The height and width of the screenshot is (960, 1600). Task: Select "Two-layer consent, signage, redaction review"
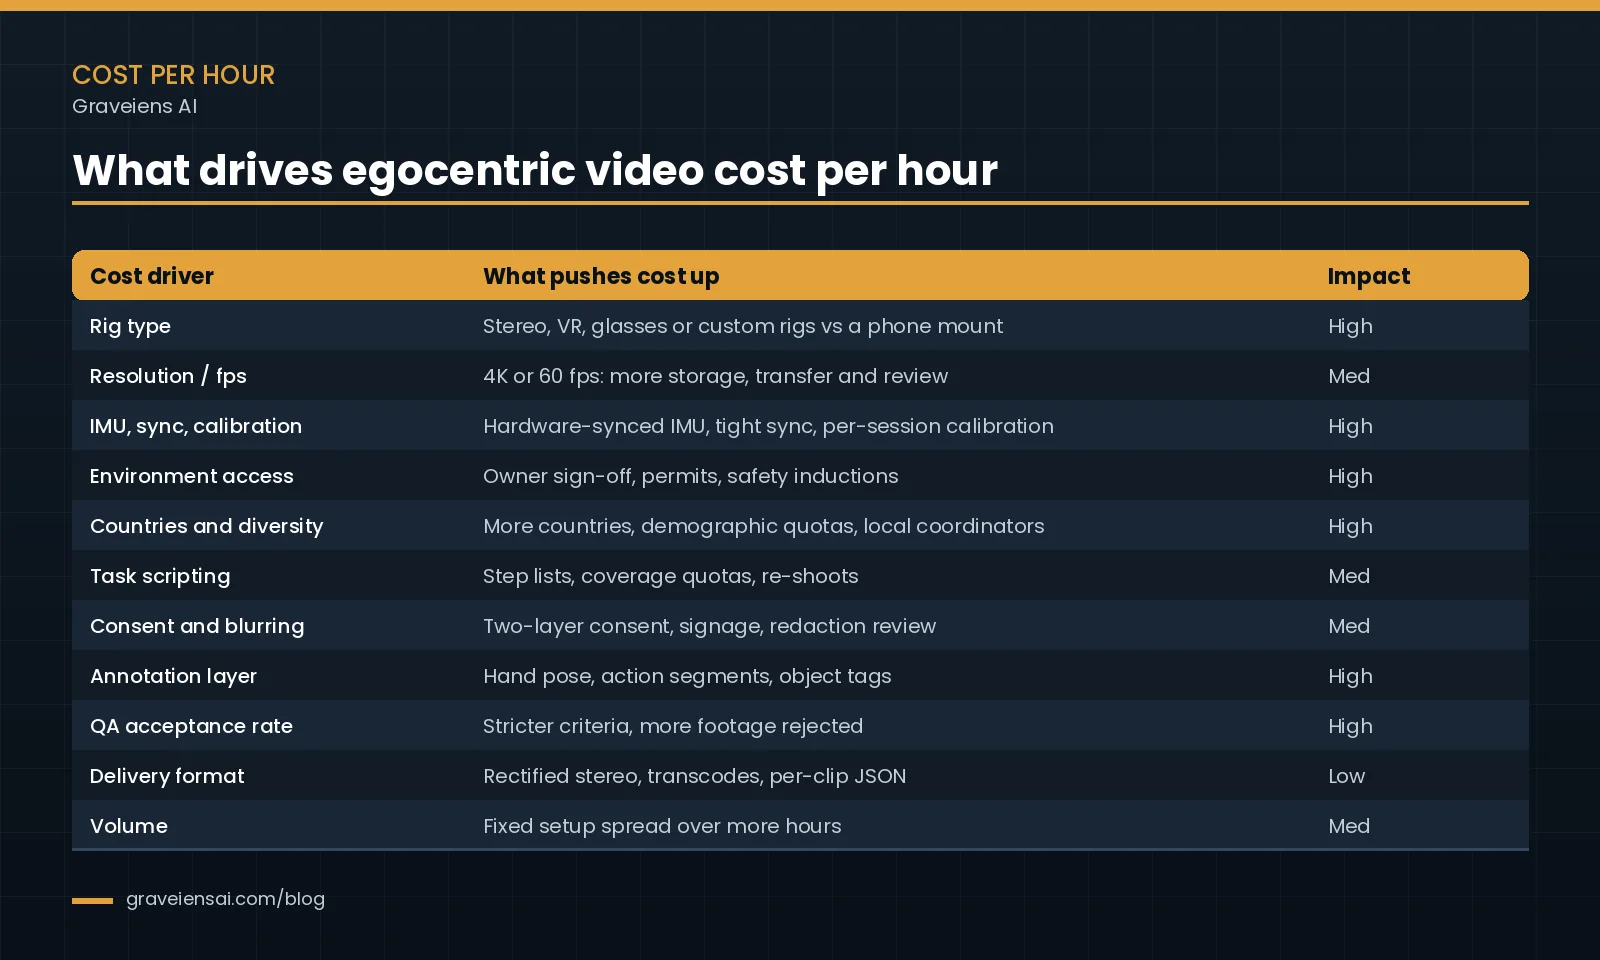click(x=710, y=626)
